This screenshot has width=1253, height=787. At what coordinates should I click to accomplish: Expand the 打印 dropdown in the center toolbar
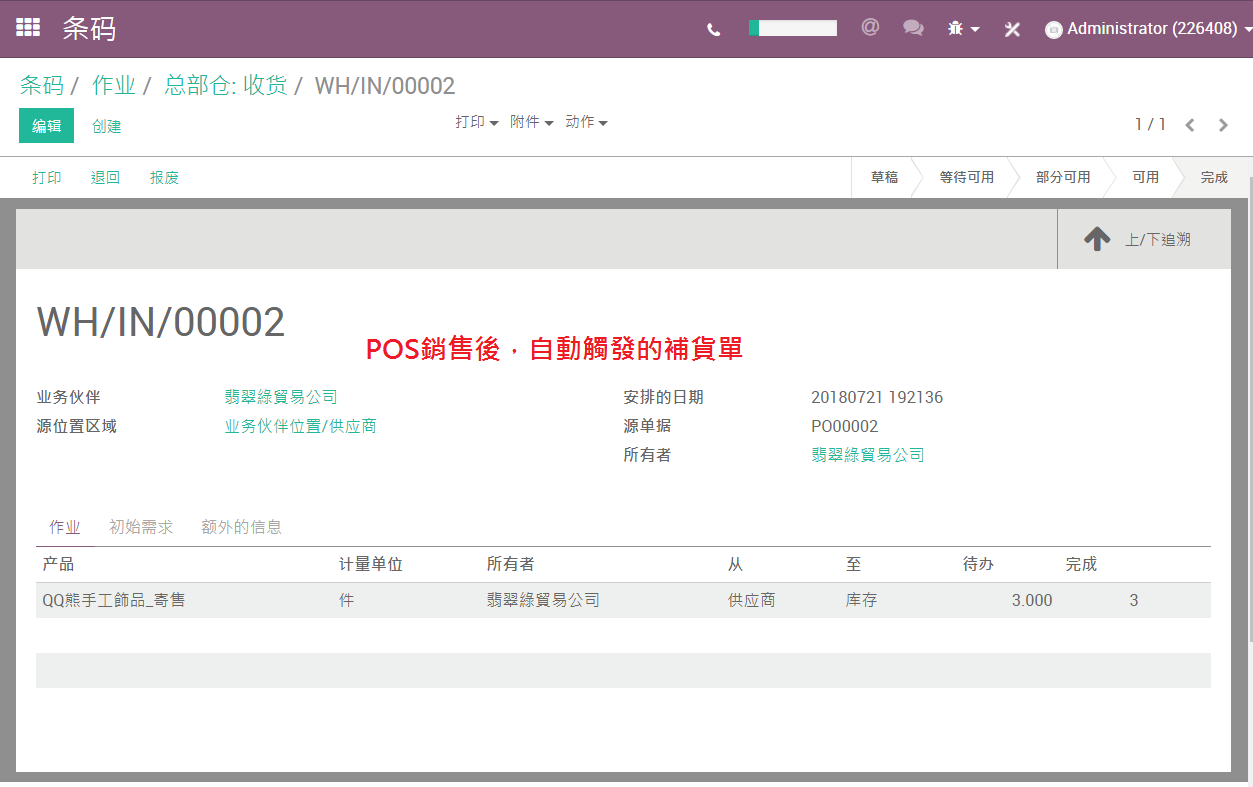[477, 122]
